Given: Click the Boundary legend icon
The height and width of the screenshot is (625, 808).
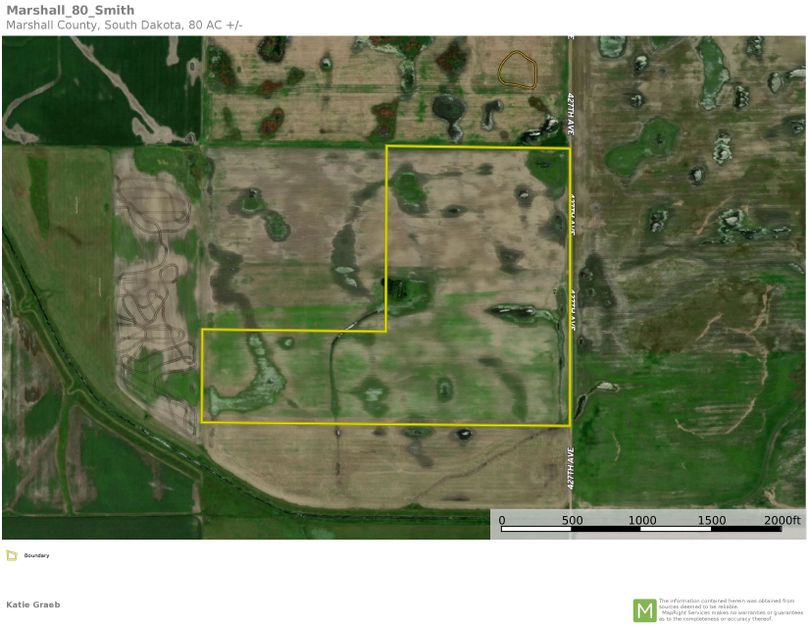Looking at the screenshot, I should (11, 555).
